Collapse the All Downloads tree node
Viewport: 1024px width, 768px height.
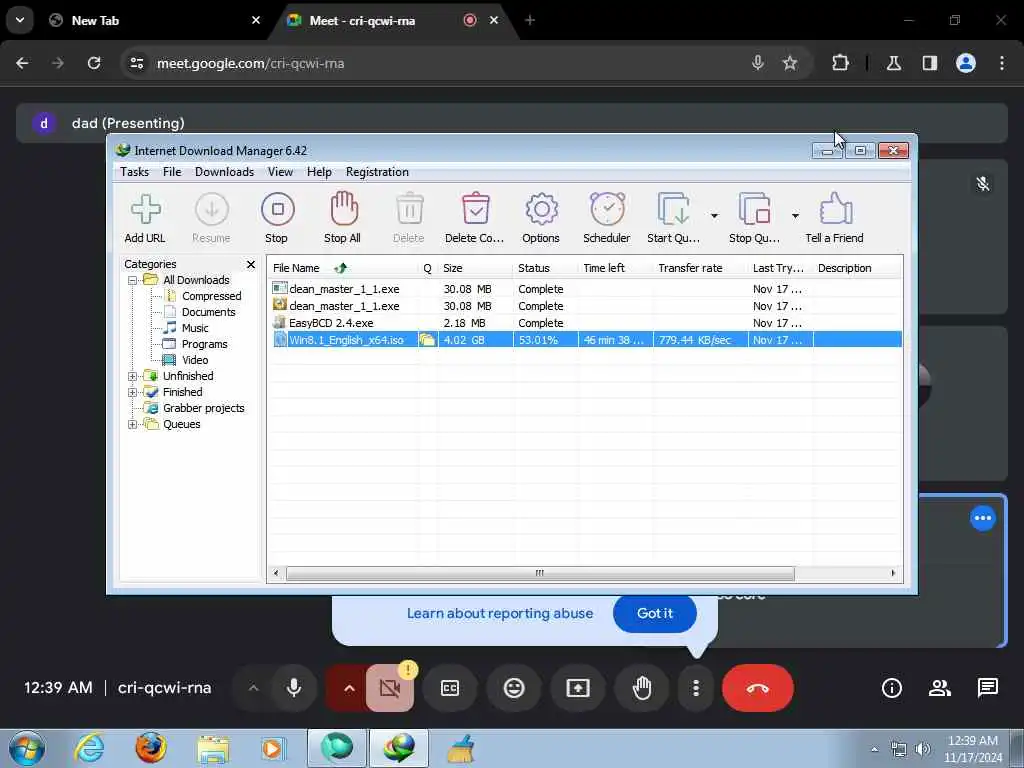click(133, 280)
